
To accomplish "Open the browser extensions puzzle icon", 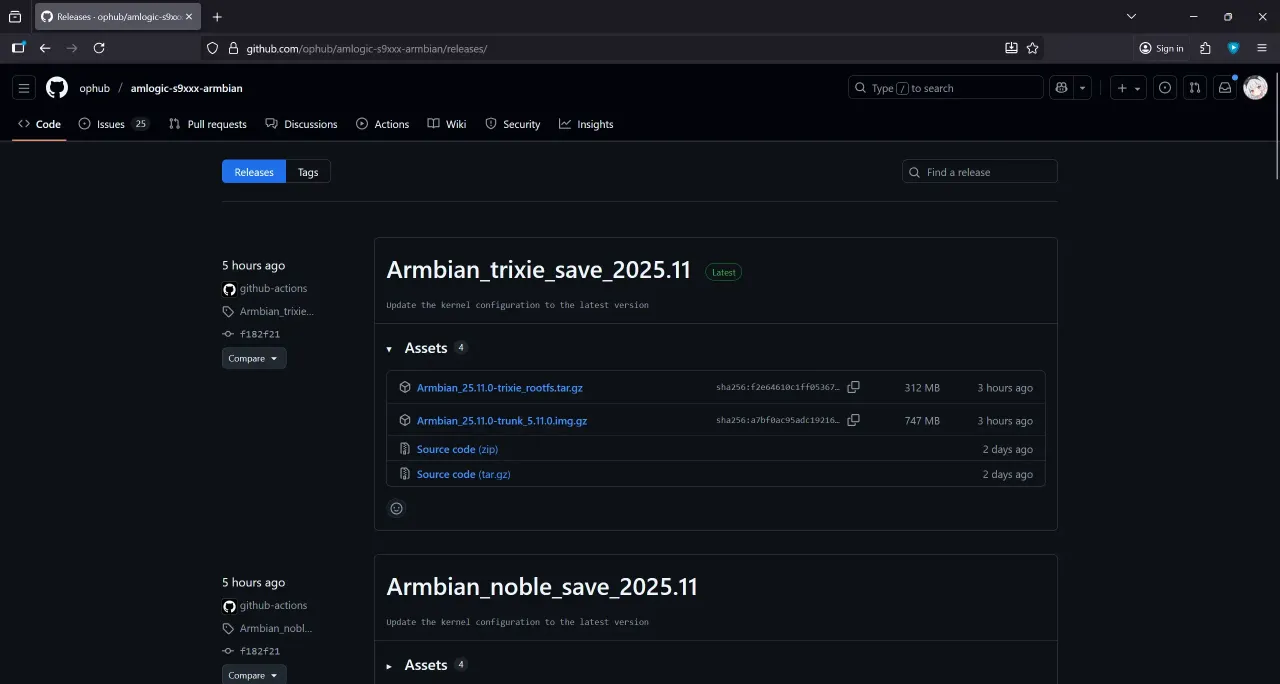I will tap(1205, 48).
